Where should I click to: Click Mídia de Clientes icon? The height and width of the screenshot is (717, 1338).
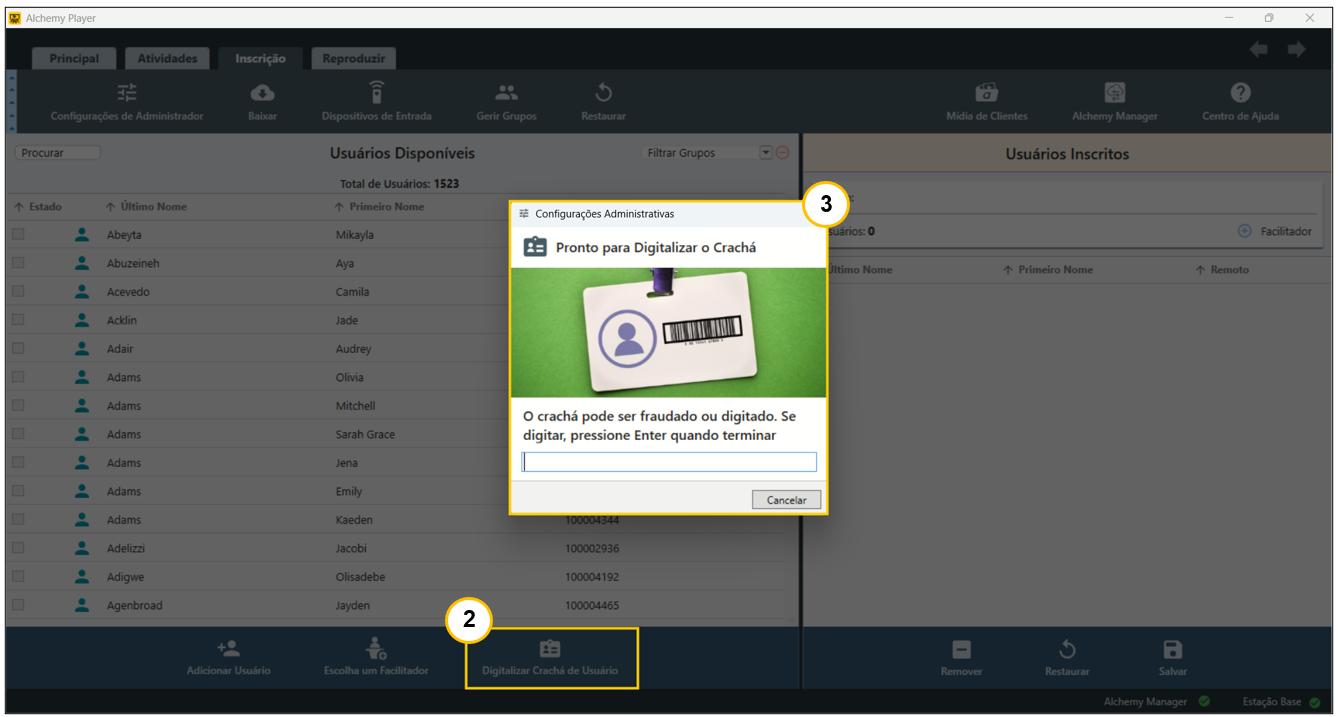coord(986,93)
